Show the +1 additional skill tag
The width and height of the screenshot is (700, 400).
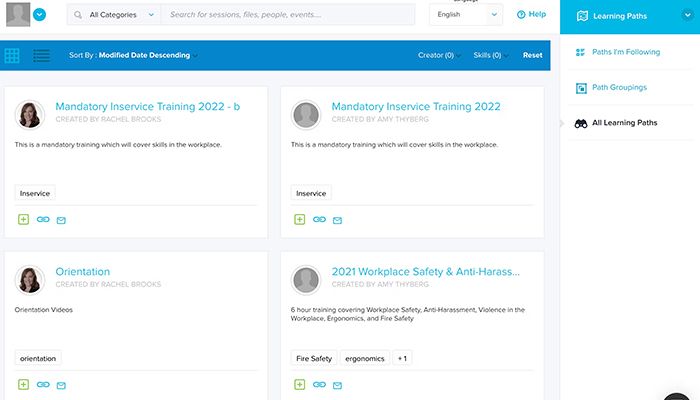coord(402,358)
